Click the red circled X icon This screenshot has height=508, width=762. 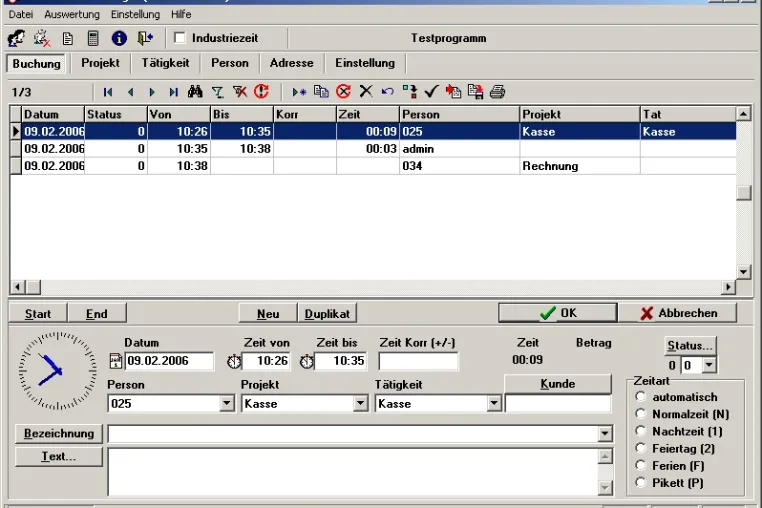344,91
